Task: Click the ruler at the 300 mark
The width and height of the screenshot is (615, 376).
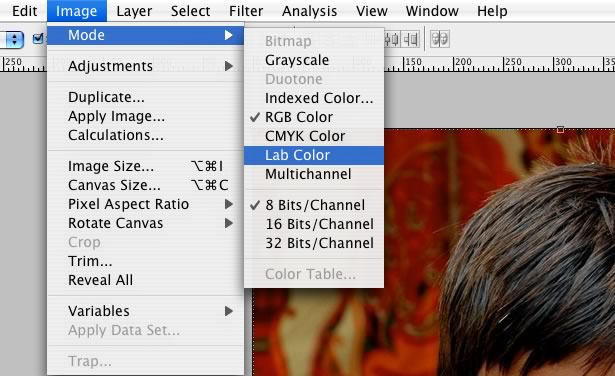Action: (x=563, y=62)
